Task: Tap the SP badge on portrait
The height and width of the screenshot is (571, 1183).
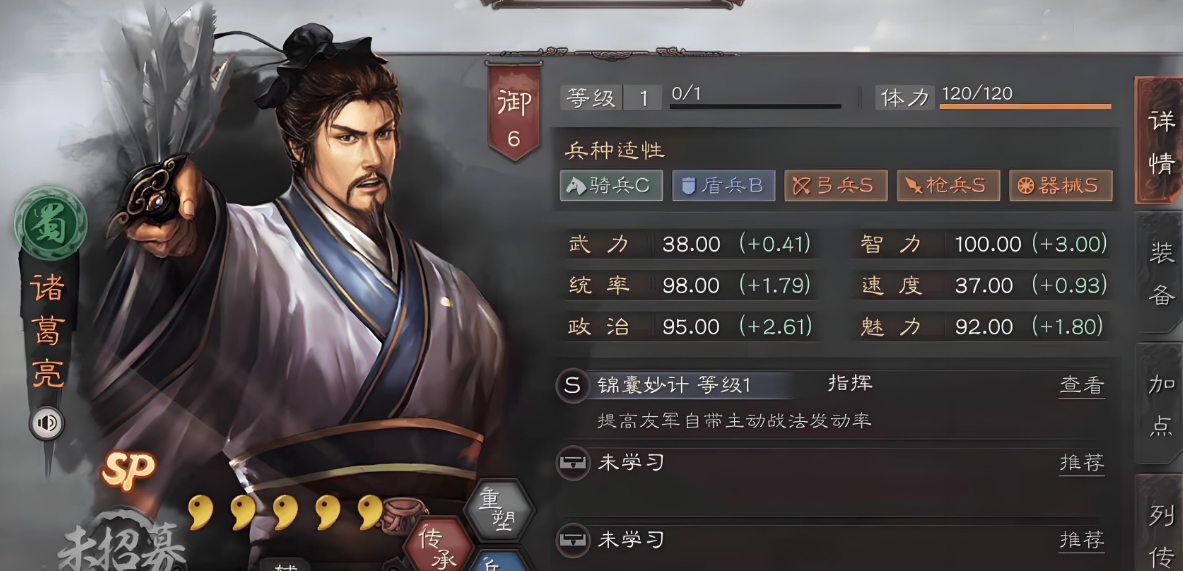Action: 128,469
